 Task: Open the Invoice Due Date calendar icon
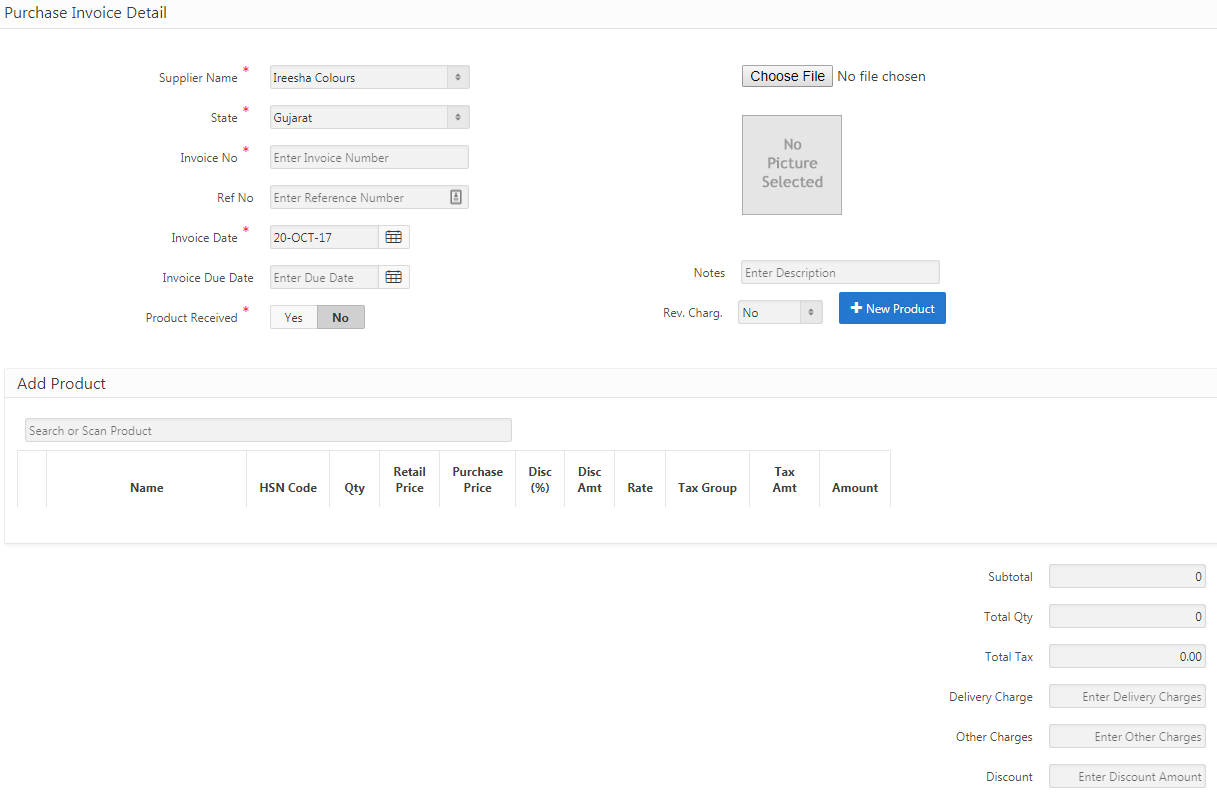click(x=394, y=277)
